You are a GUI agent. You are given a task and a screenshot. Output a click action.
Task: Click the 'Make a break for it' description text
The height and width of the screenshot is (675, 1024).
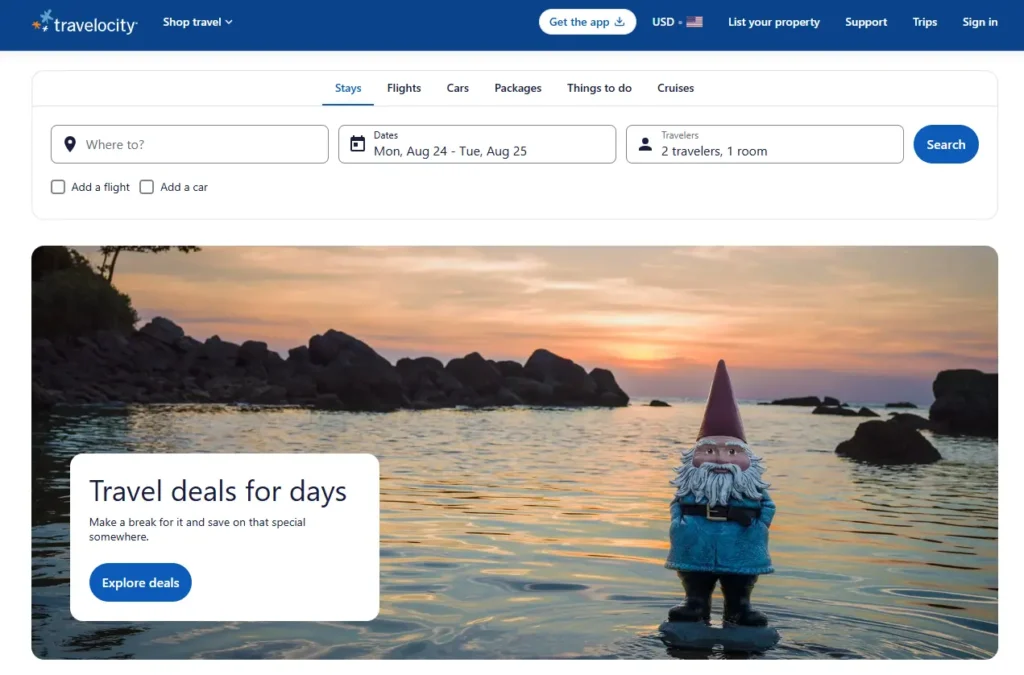click(197, 529)
